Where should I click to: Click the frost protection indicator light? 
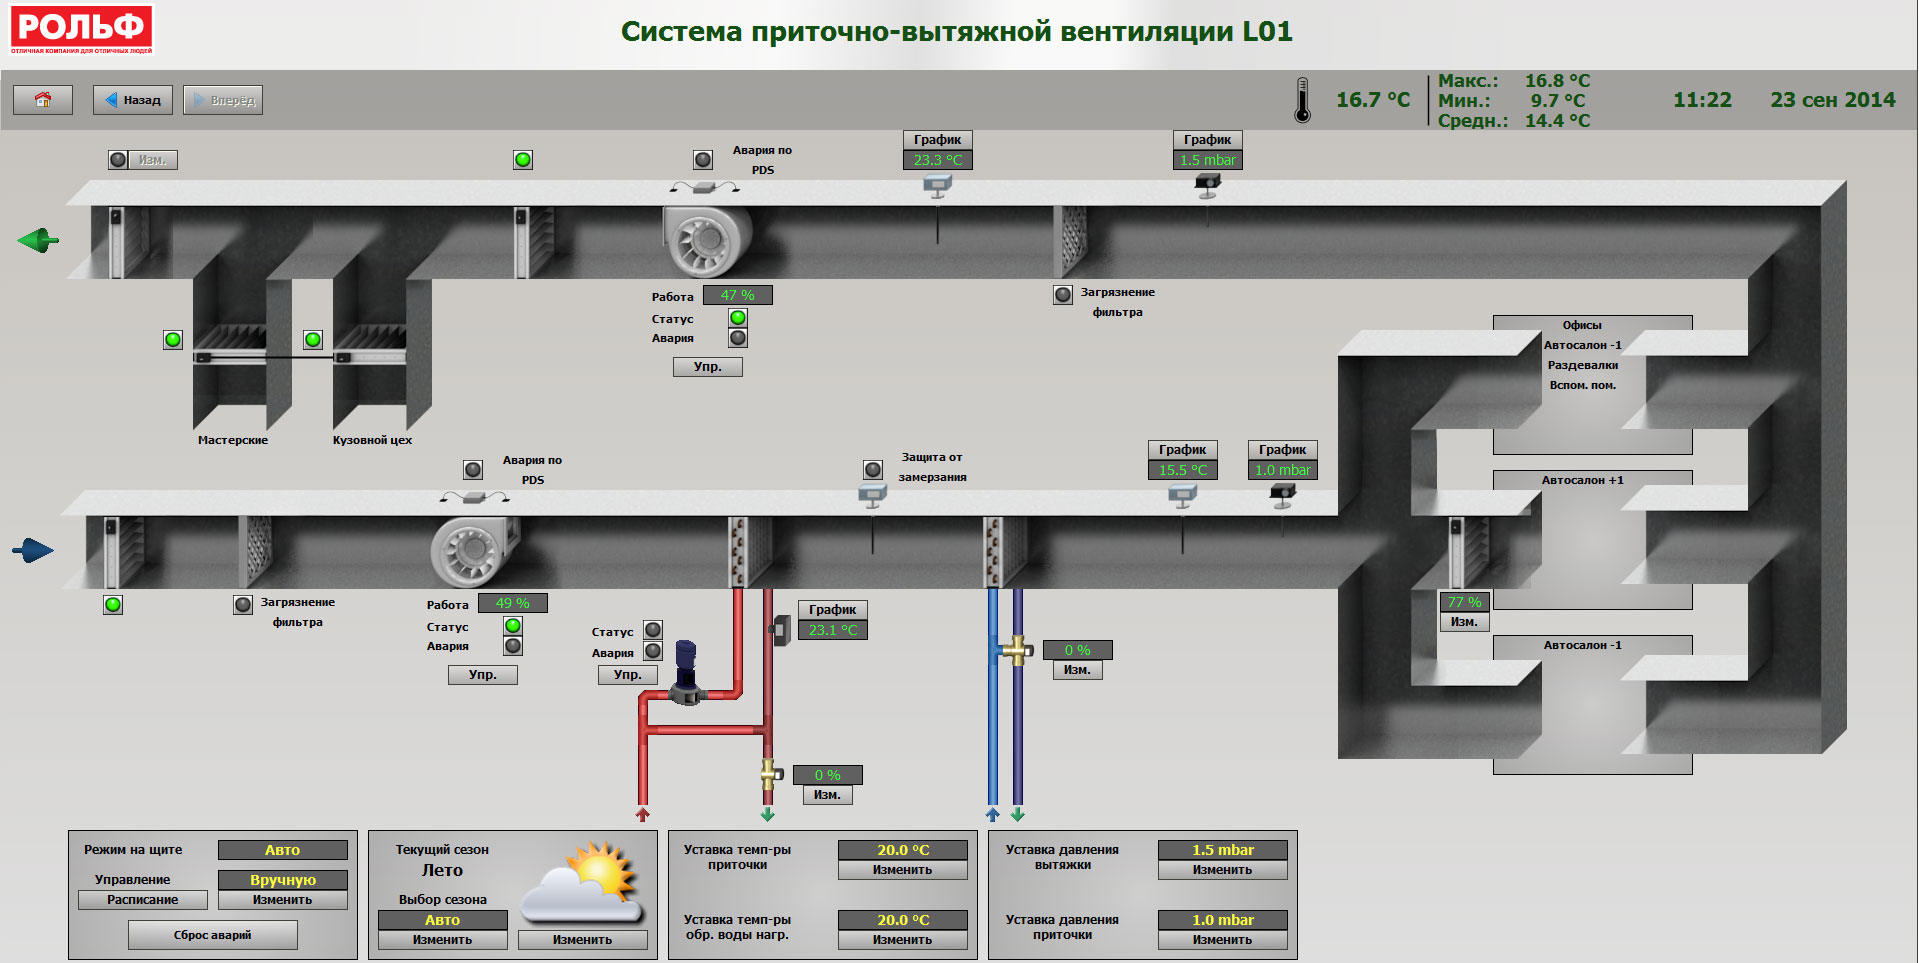[x=873, y=469]
